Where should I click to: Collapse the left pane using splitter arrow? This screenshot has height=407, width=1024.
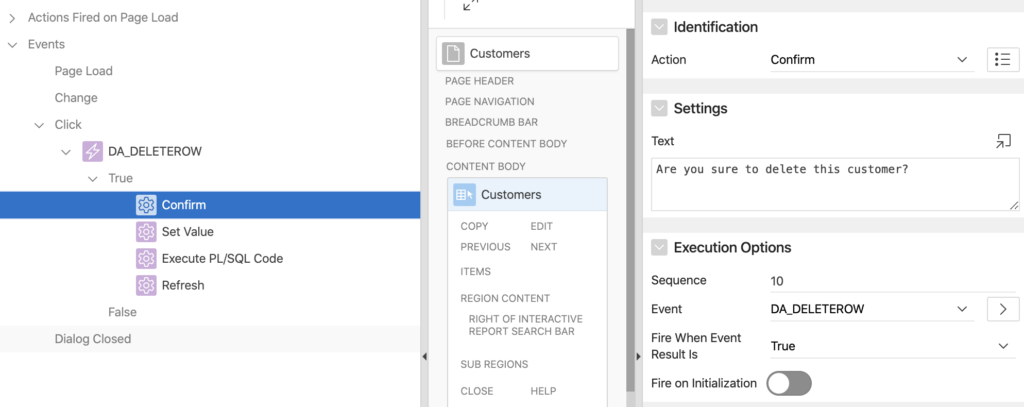point(424,356)
